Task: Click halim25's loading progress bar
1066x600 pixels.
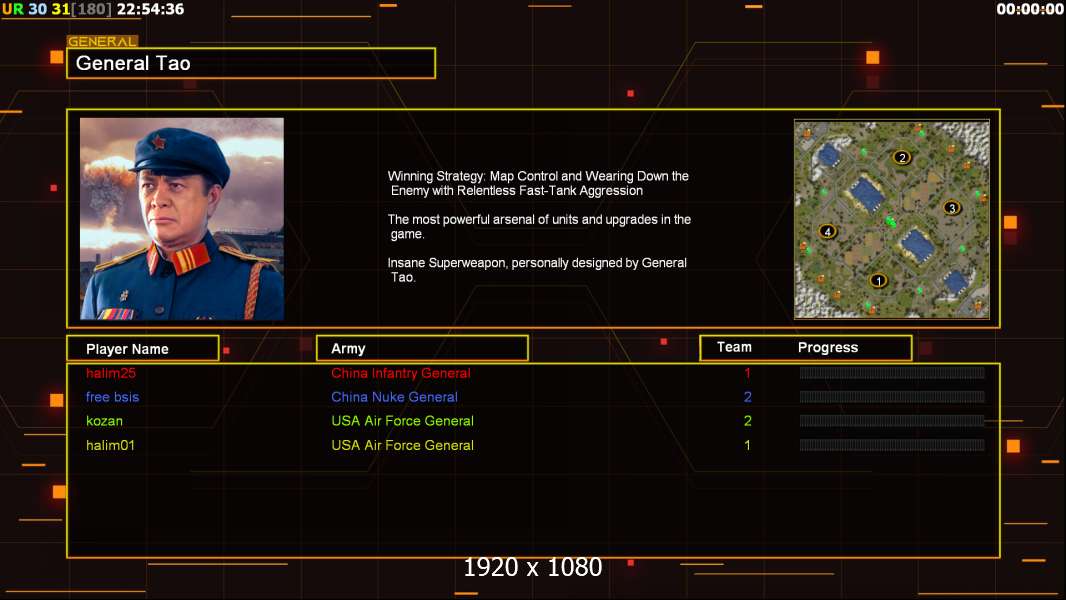Action: point(892,372)
